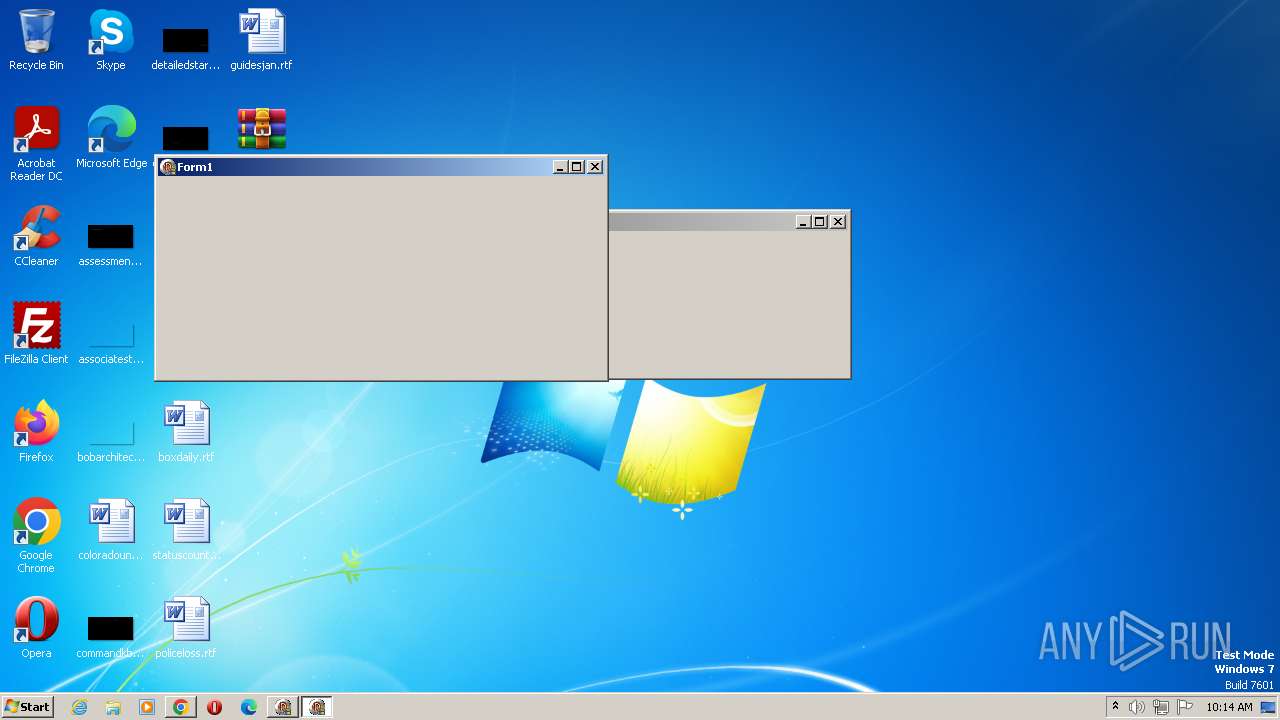The height and width of the screenshot is (720, 1280).
Task: Select the FileZilla Client shortcut
Action: coord(36,334)
